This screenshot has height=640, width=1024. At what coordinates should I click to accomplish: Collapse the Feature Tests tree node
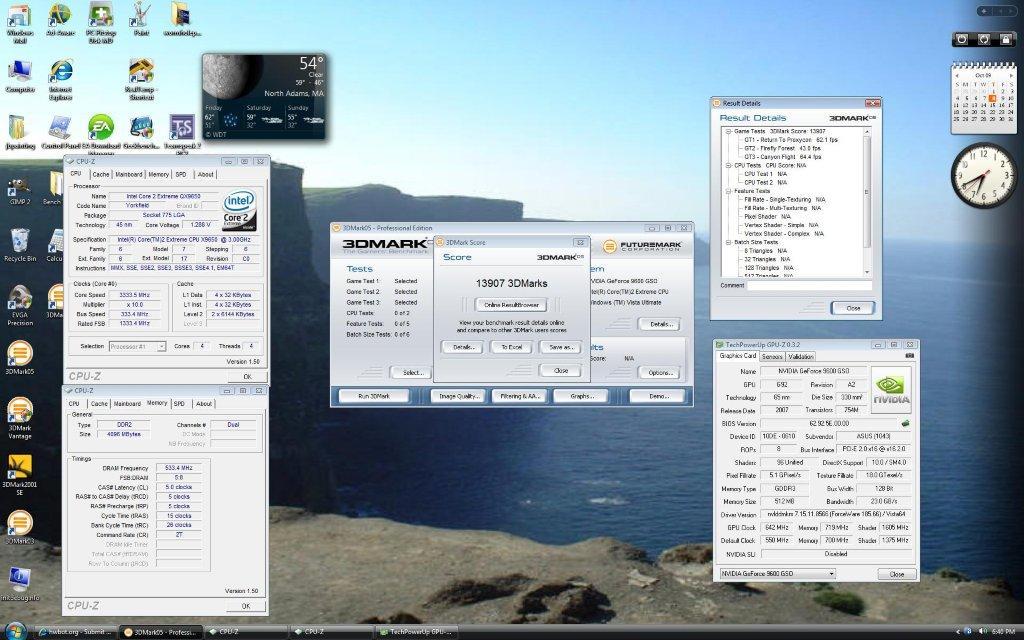point(728,191)
